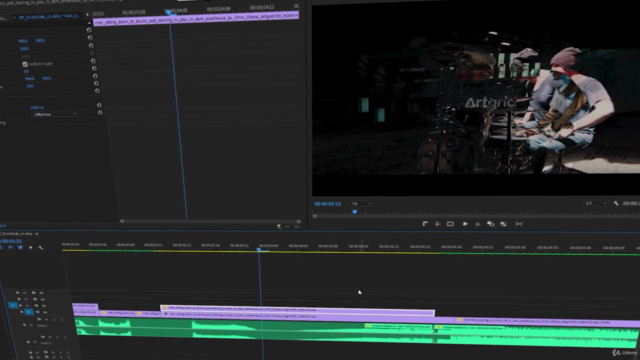The image size is (640, 360).
Task: Open the Timeline Display Settings wrench
Action: click(x=40, y=247)
